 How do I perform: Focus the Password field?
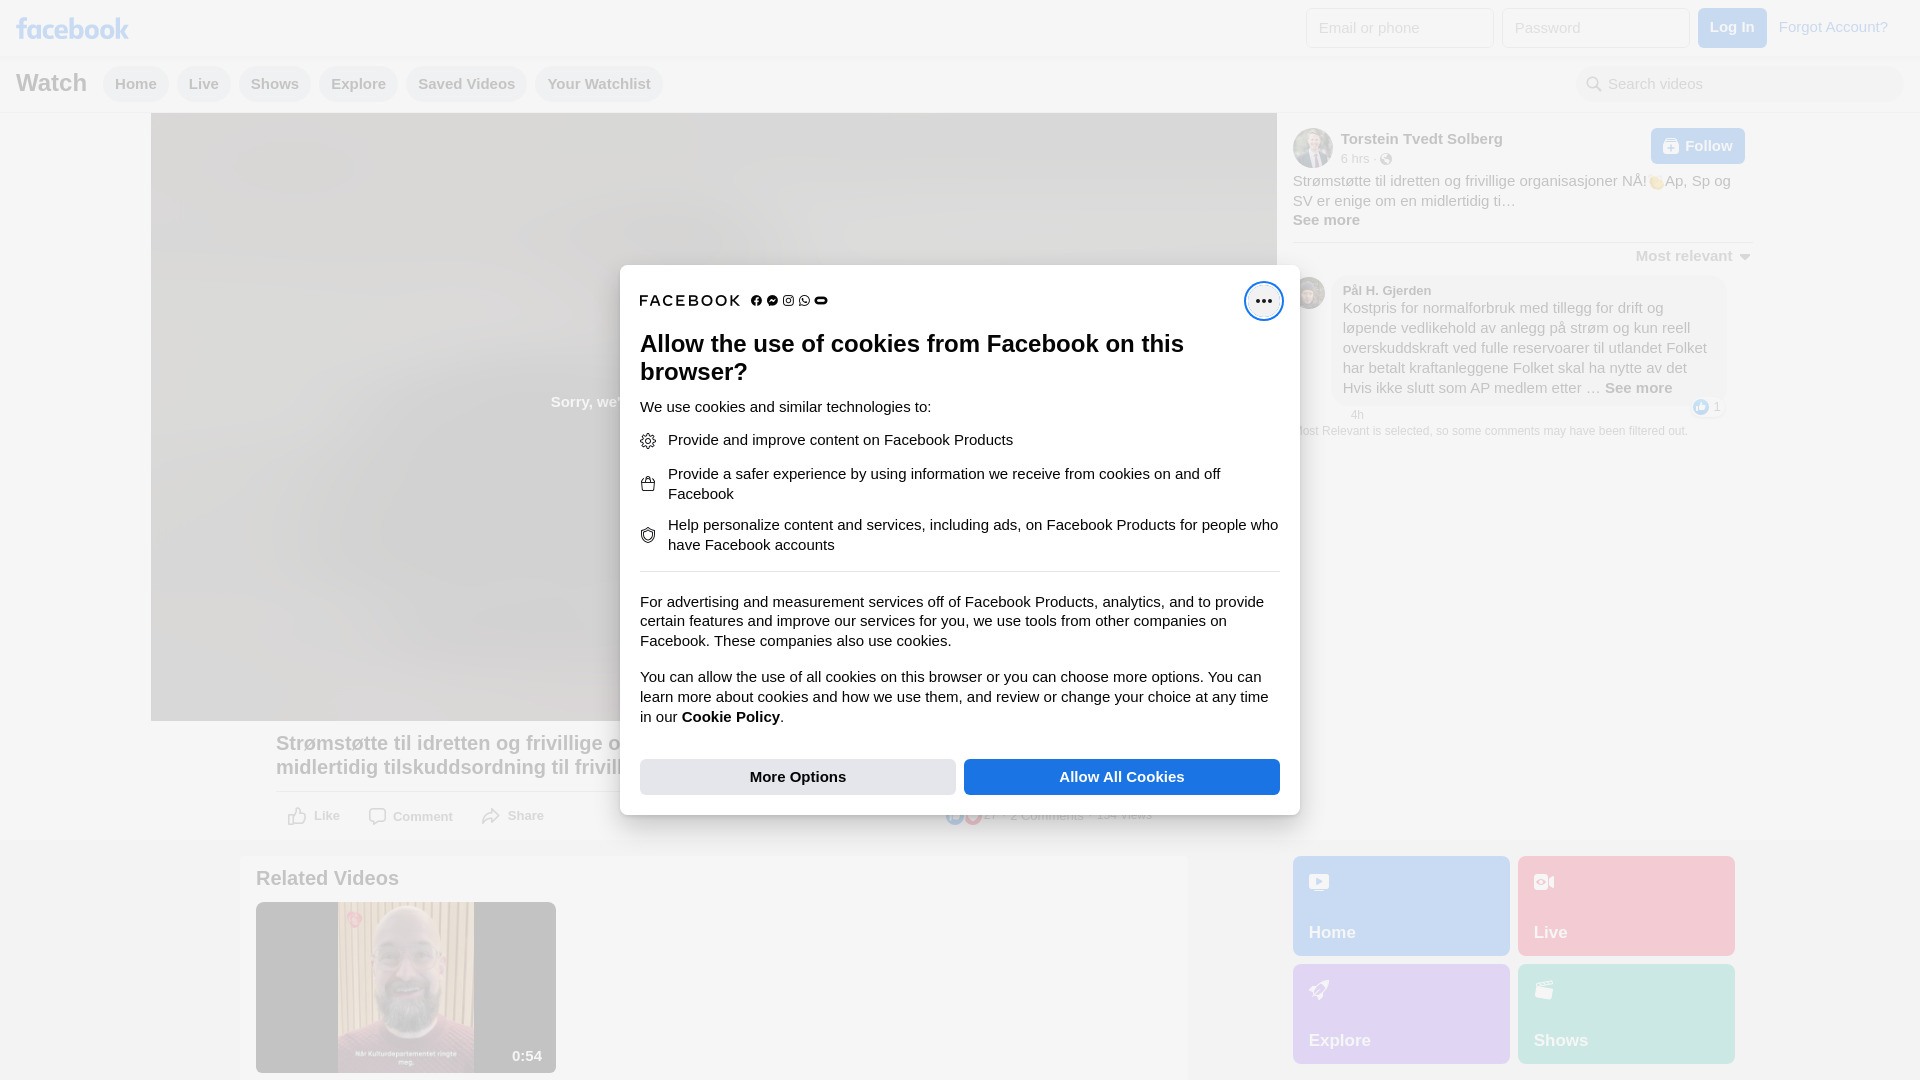click(x=1595, y=28)
